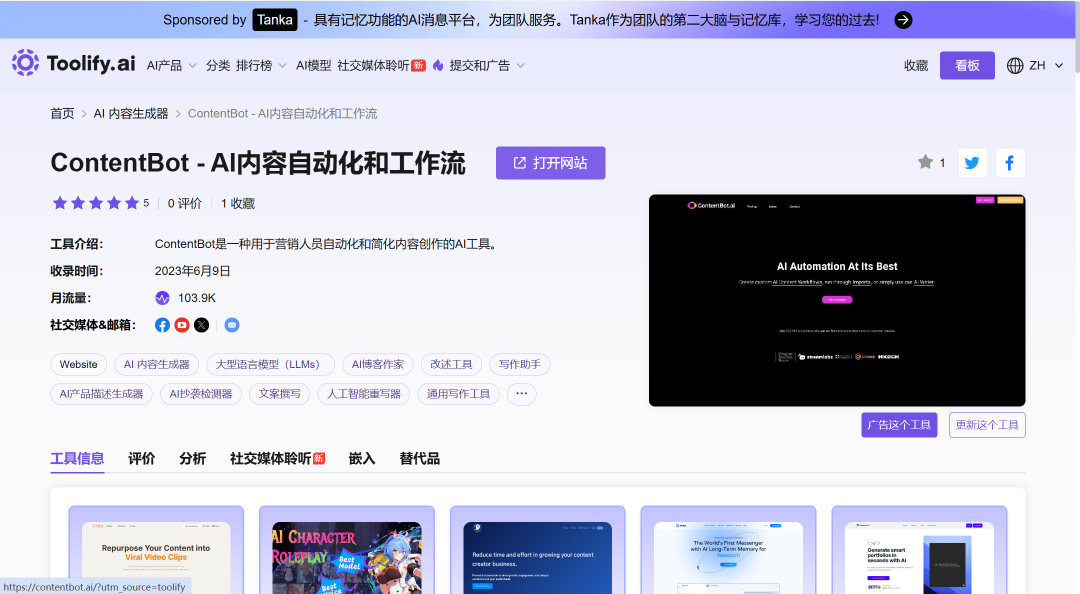Switch to the 分析 tab

[192, 459]
